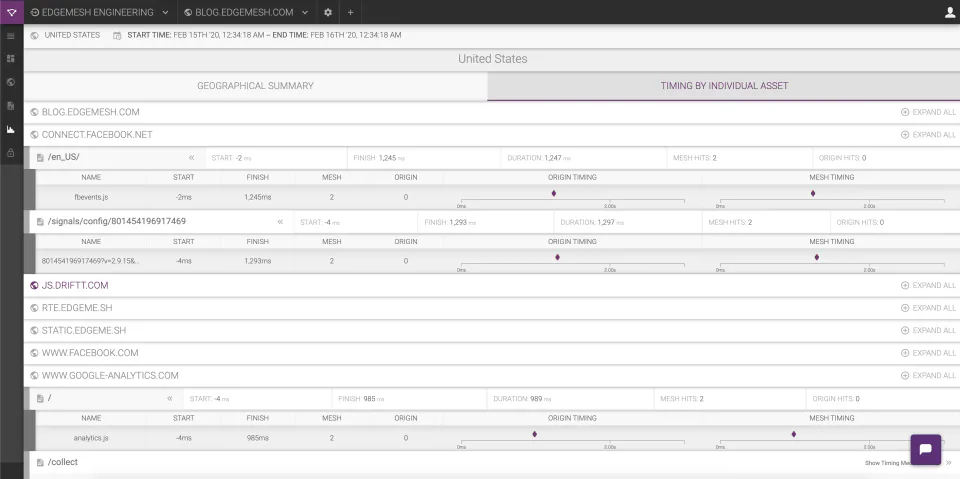Open the area chart icon in the sidebar

pyautogui.click(x=10, y=129)
